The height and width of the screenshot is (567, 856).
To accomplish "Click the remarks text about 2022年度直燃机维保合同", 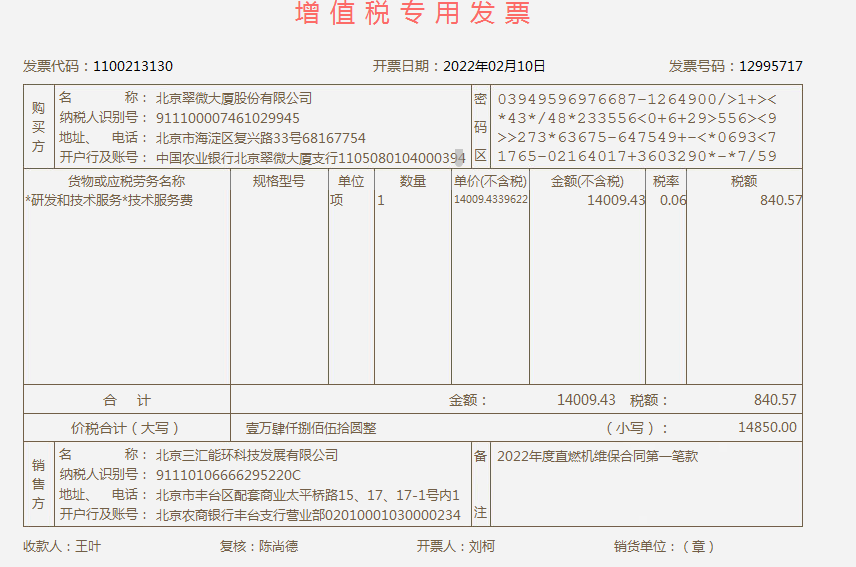I will click(597, 456).
